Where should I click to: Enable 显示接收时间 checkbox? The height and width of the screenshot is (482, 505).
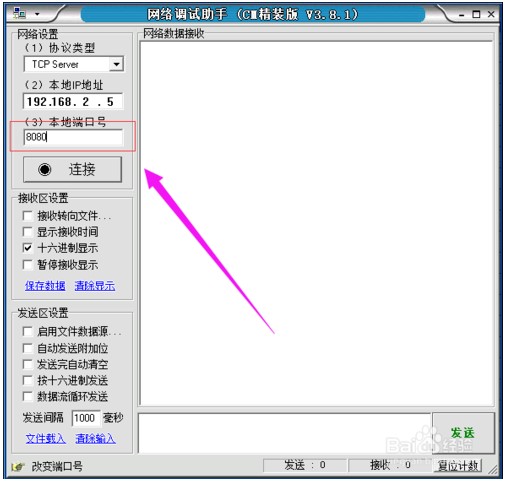(28, 232)
